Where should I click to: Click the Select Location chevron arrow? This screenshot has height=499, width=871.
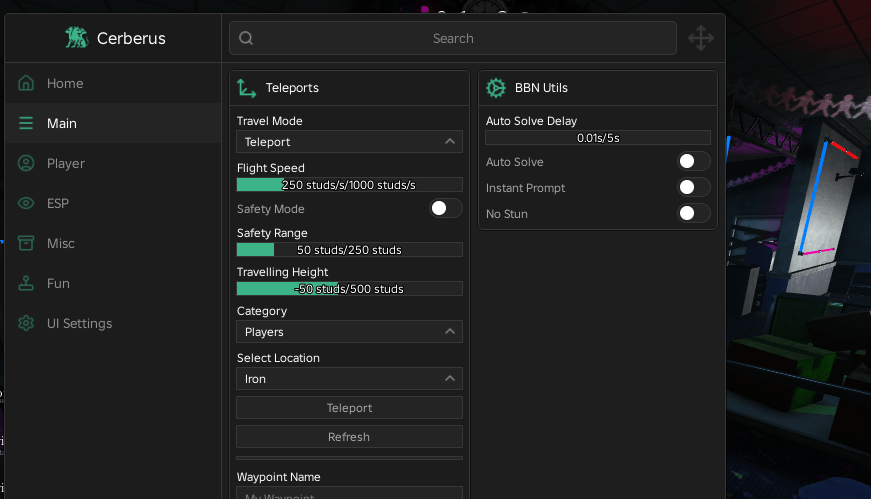coord(450,379)
